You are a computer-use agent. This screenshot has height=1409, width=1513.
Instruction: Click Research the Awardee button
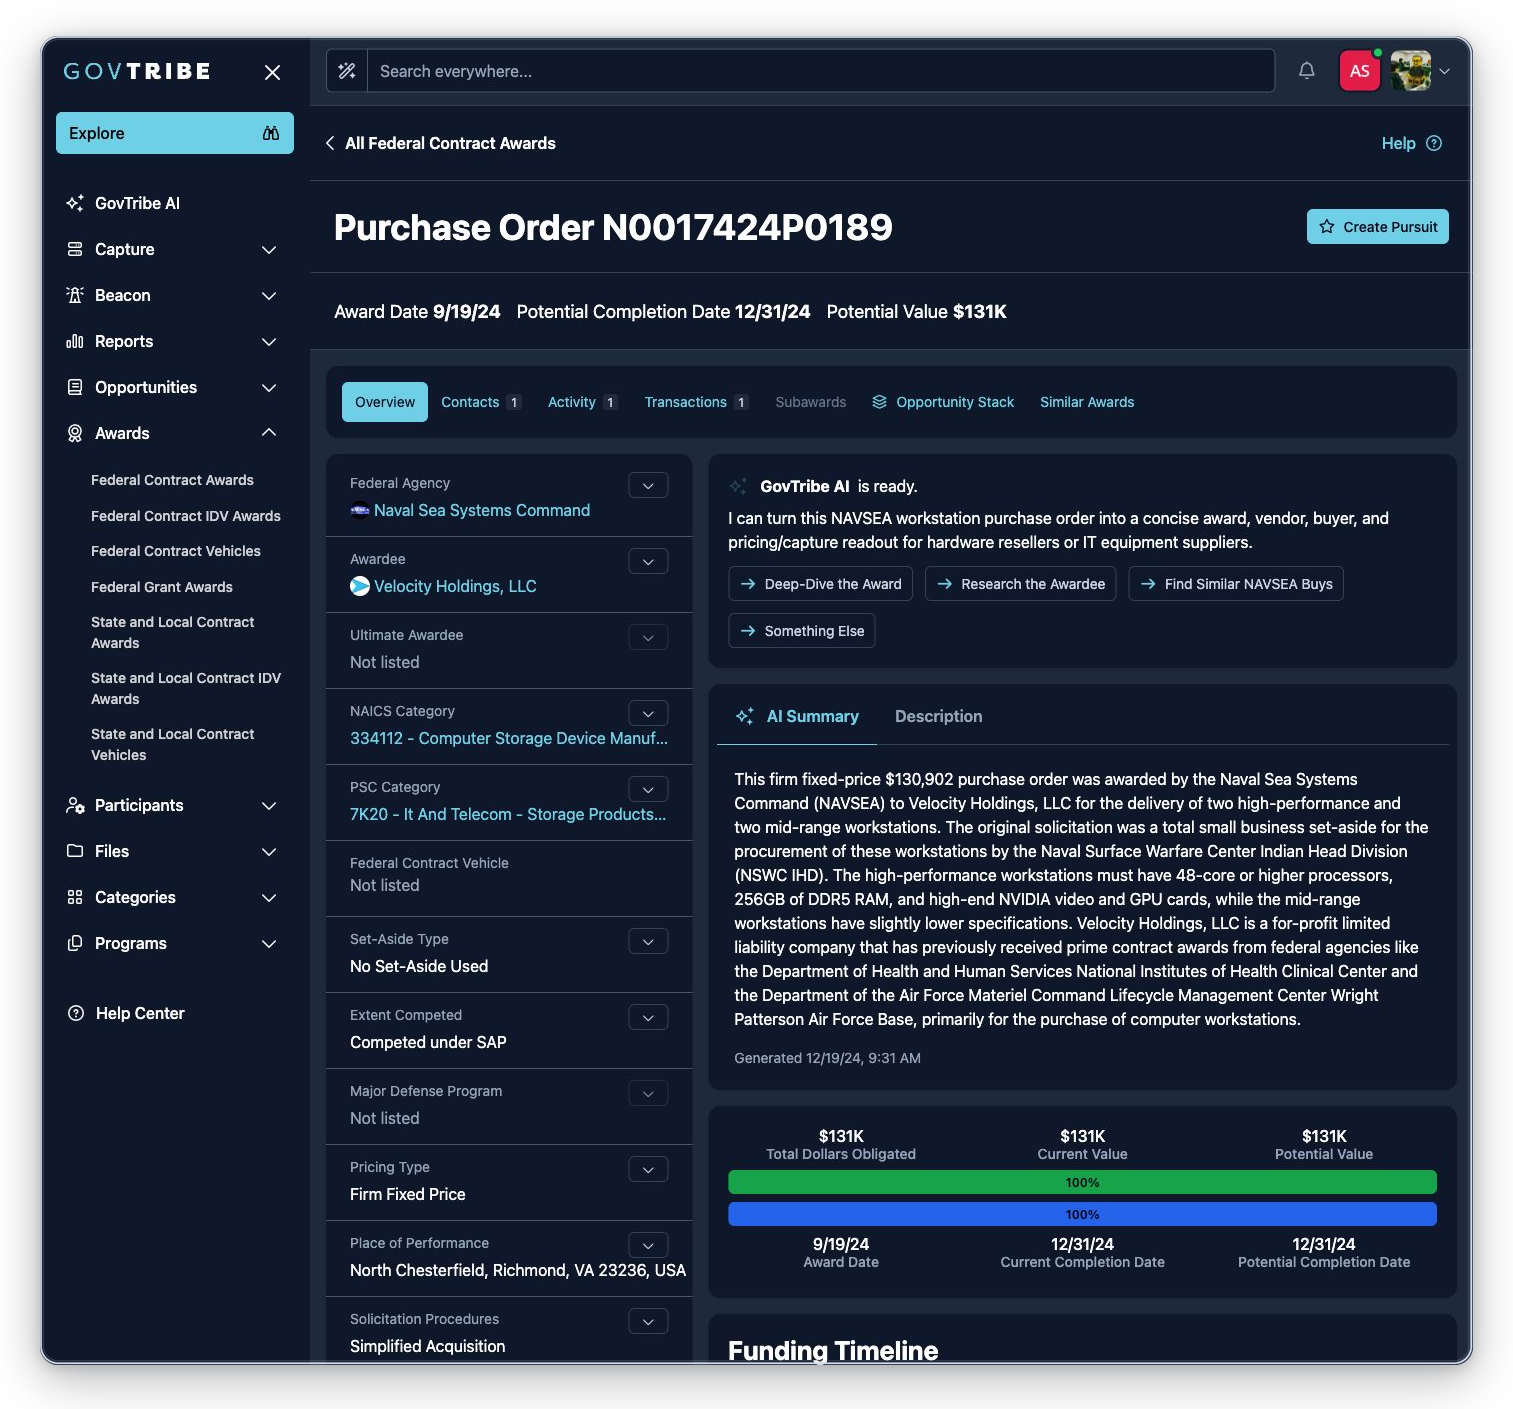pyautogui.click(x=1020, y=584)
